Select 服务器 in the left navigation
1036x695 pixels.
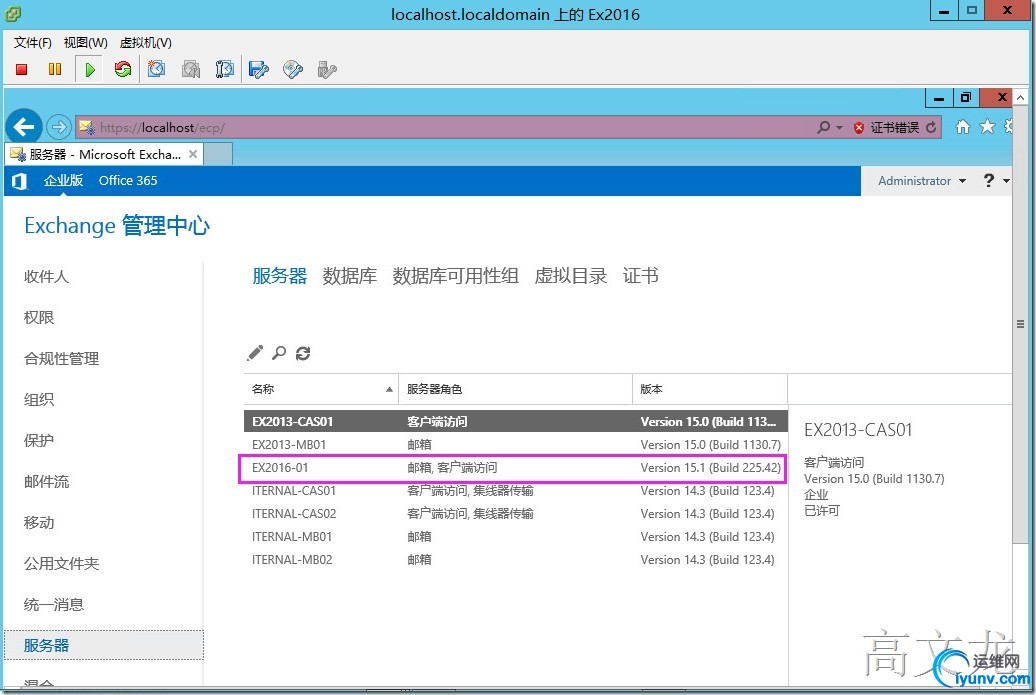(x=104, y=645)
